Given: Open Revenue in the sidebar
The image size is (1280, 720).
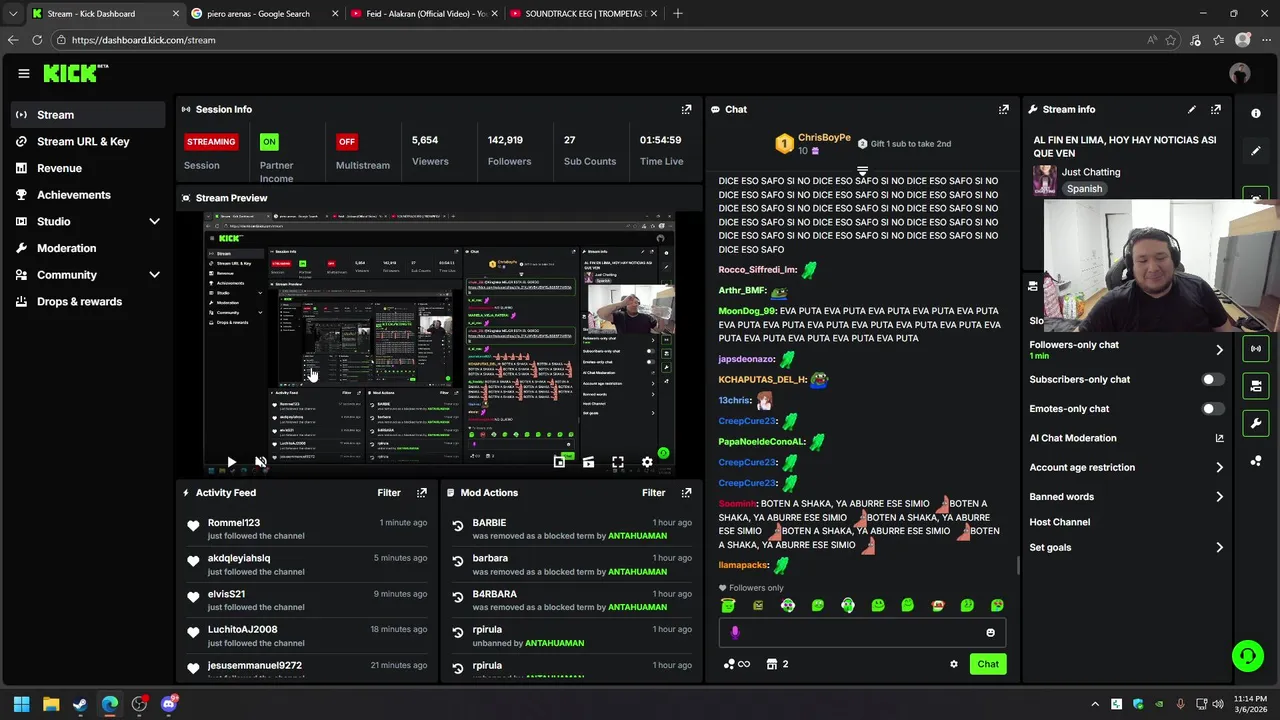Looking at the screenshot, I should 88,168.
